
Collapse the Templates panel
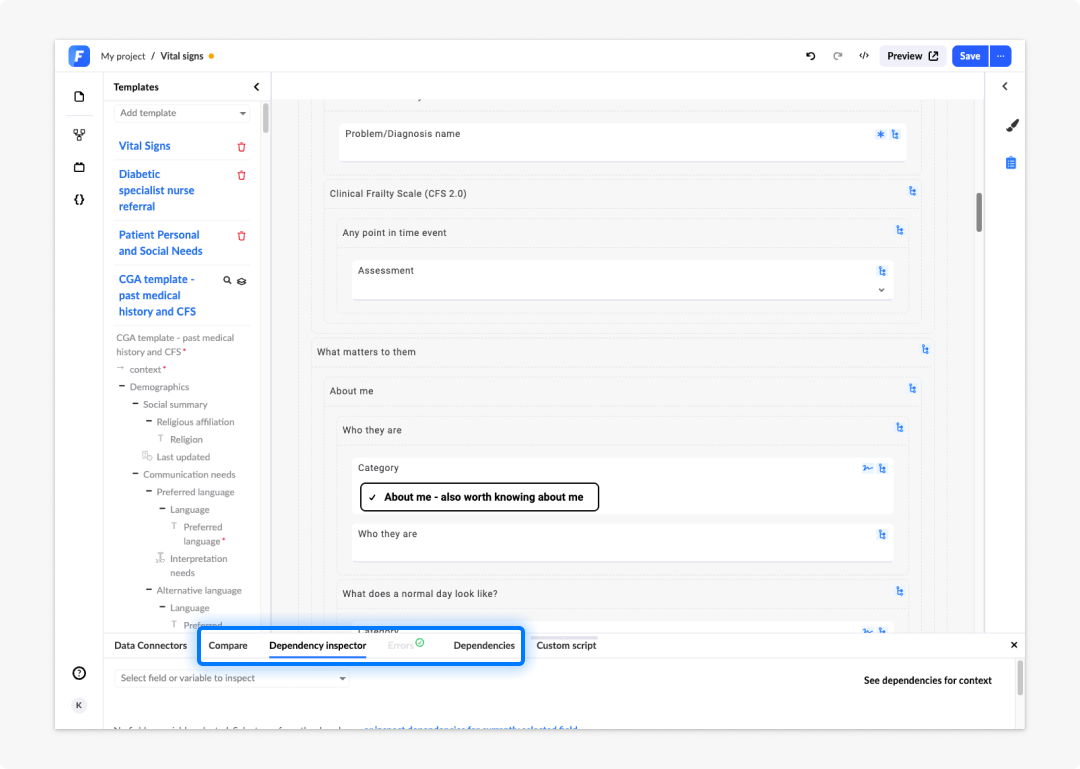click(256, 87)
